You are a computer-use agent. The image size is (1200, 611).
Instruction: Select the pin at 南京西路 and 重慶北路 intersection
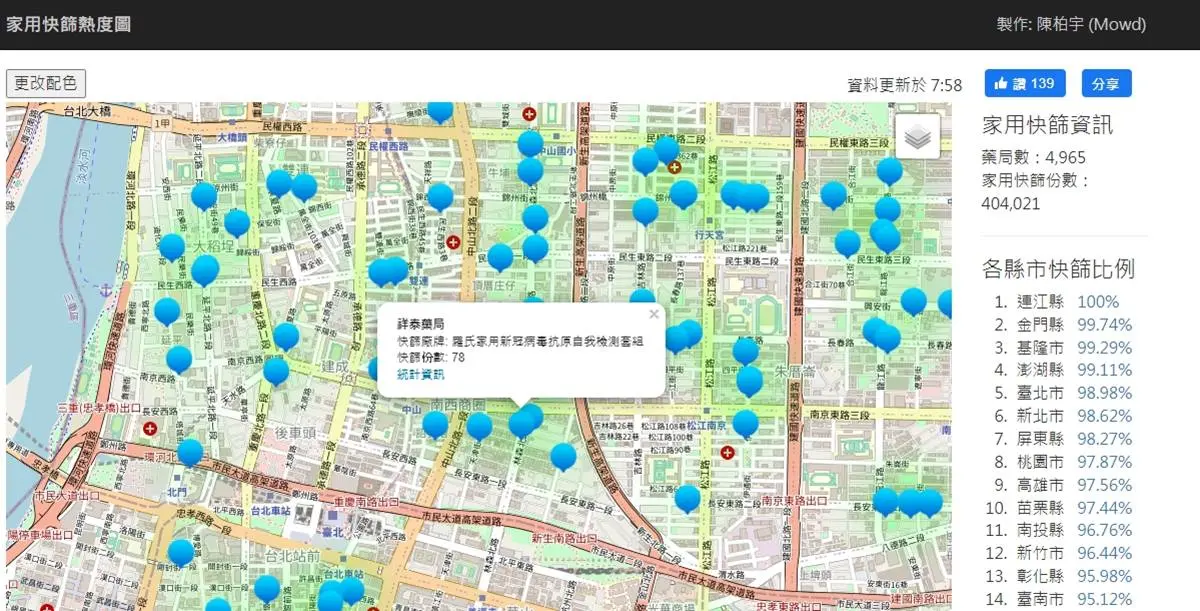[x=276, y=370]
